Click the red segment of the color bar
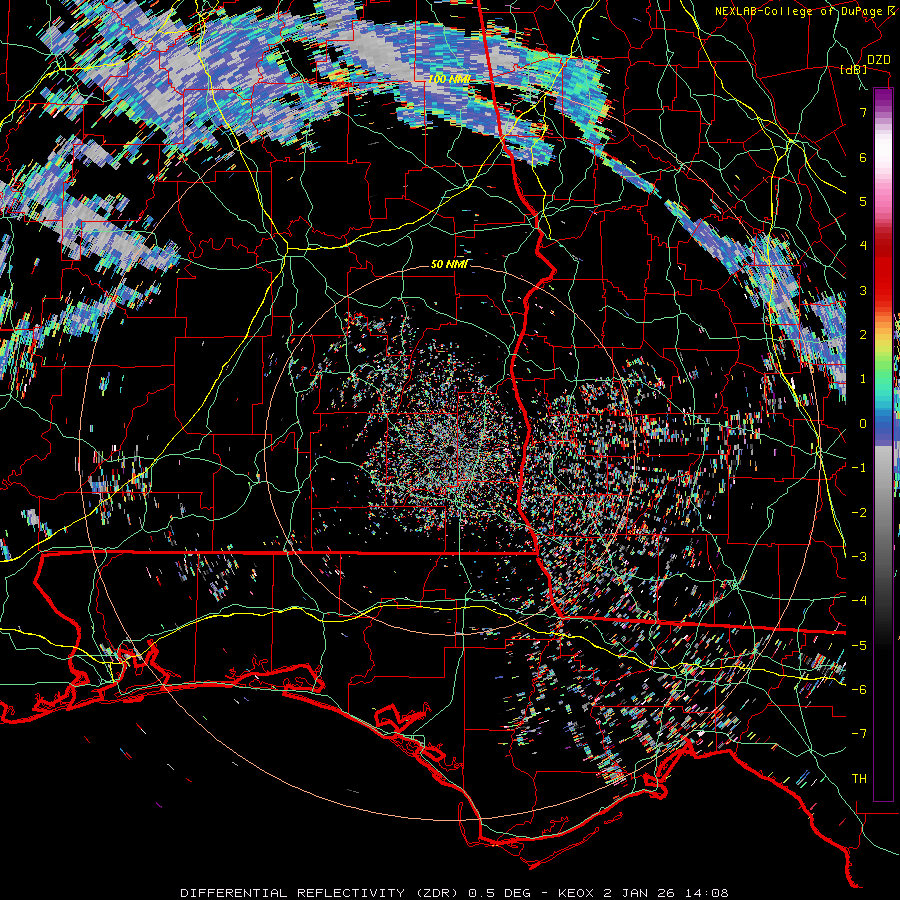Viewport: 900px width, 900px height. click(883, 267)
